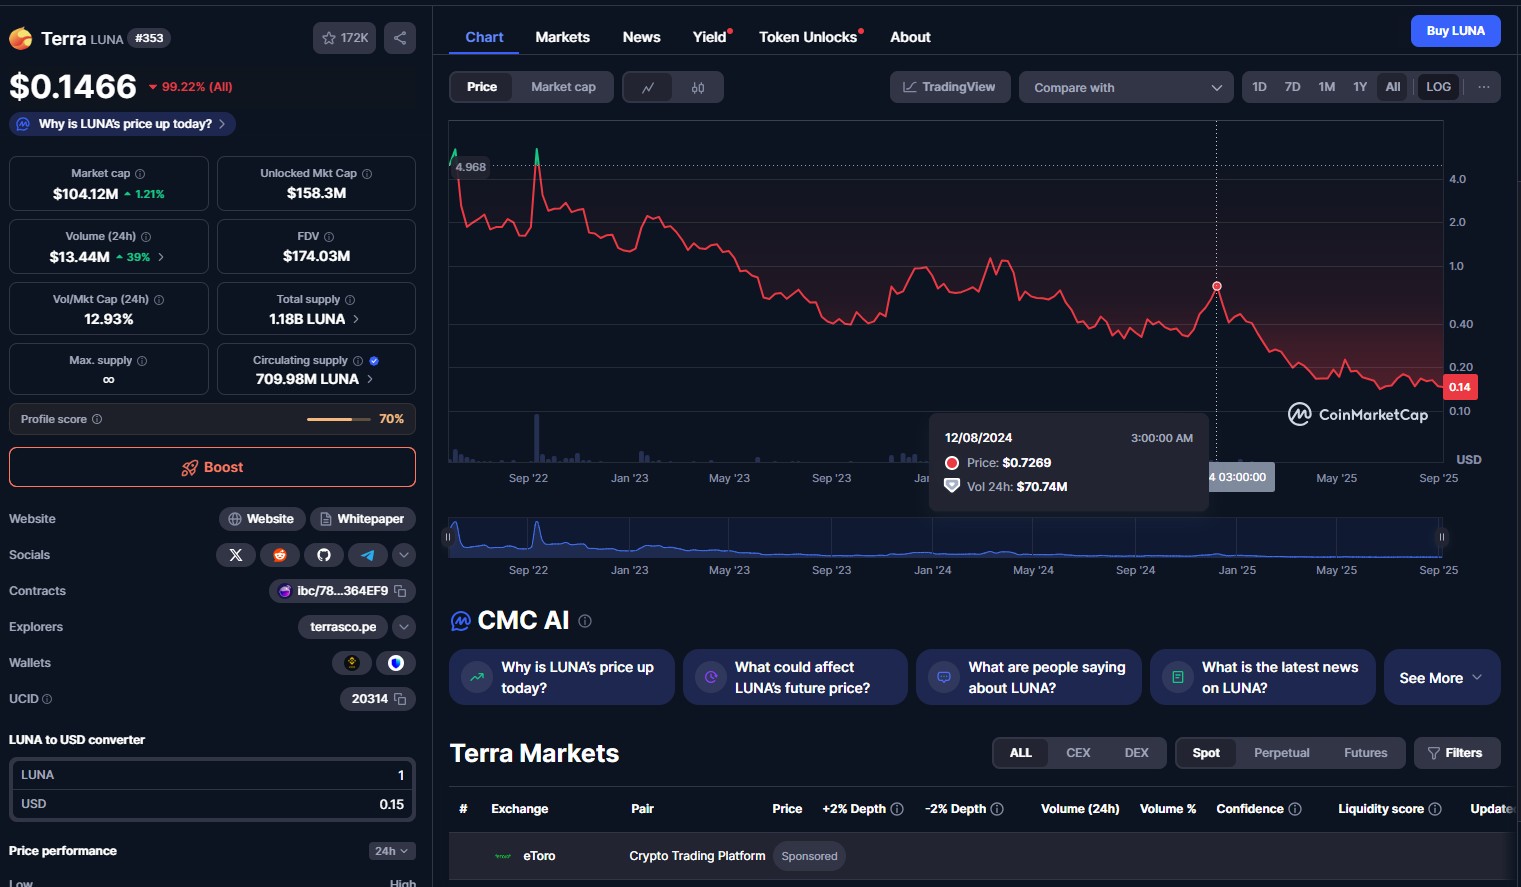Image resolution: width=1521 pixels, height=887 pixels.
Task: Expand See More CMC AI questions
Action: 1440,678
